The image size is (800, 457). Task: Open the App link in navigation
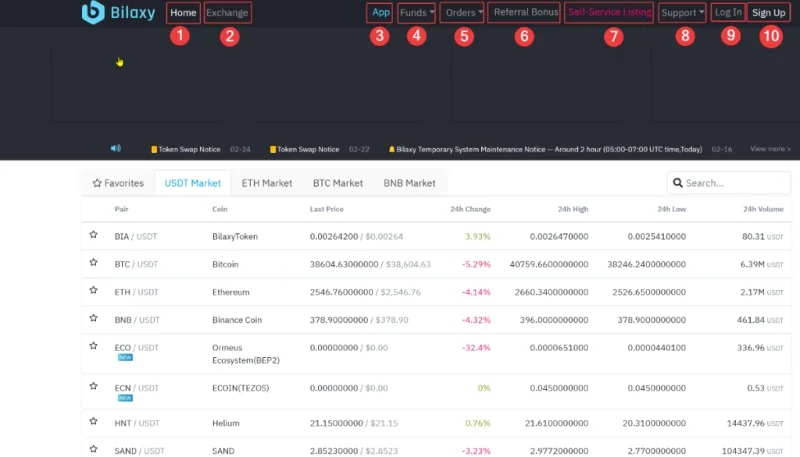tap(381, 12)
